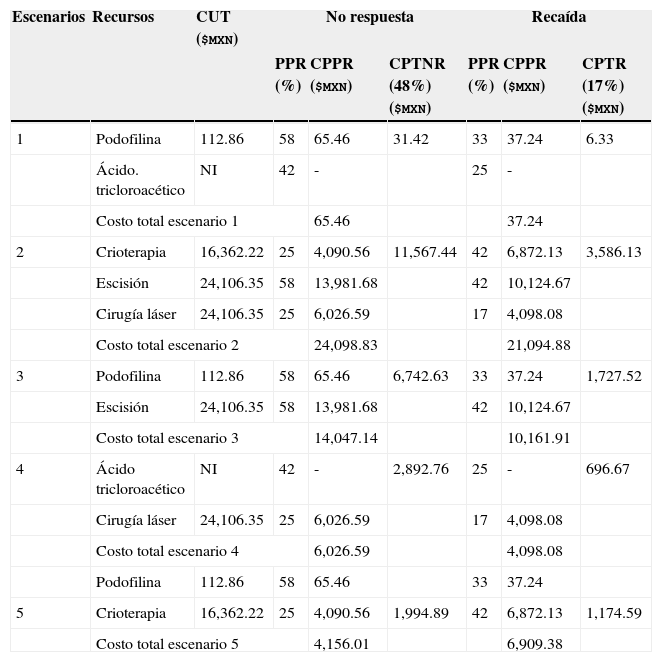Select the 14,047.14 total cell
Viewport: 662px width, 662px height.
(346, 439)
